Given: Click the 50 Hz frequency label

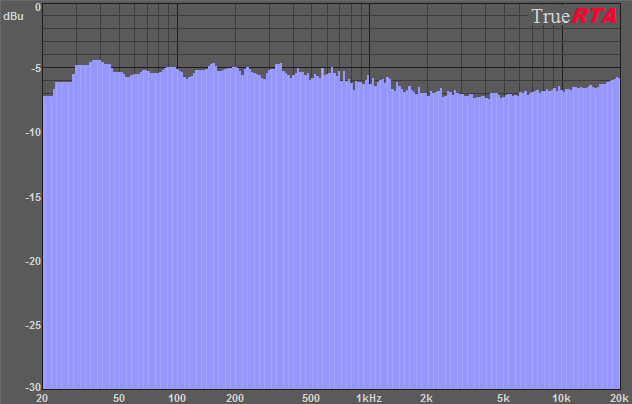Looking at the screenshot, I should pyautogui.click(x=118, y=398).
